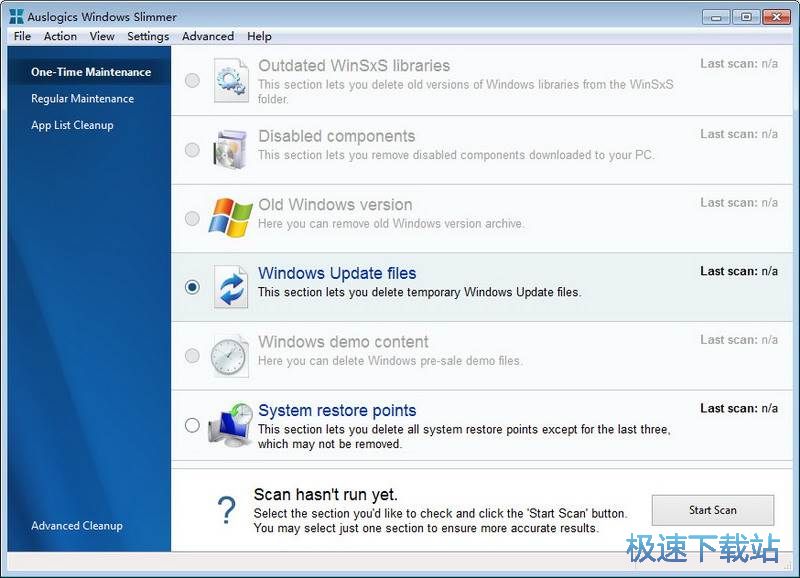Expand the View menu
800x578 pixels.
(102, 36)
